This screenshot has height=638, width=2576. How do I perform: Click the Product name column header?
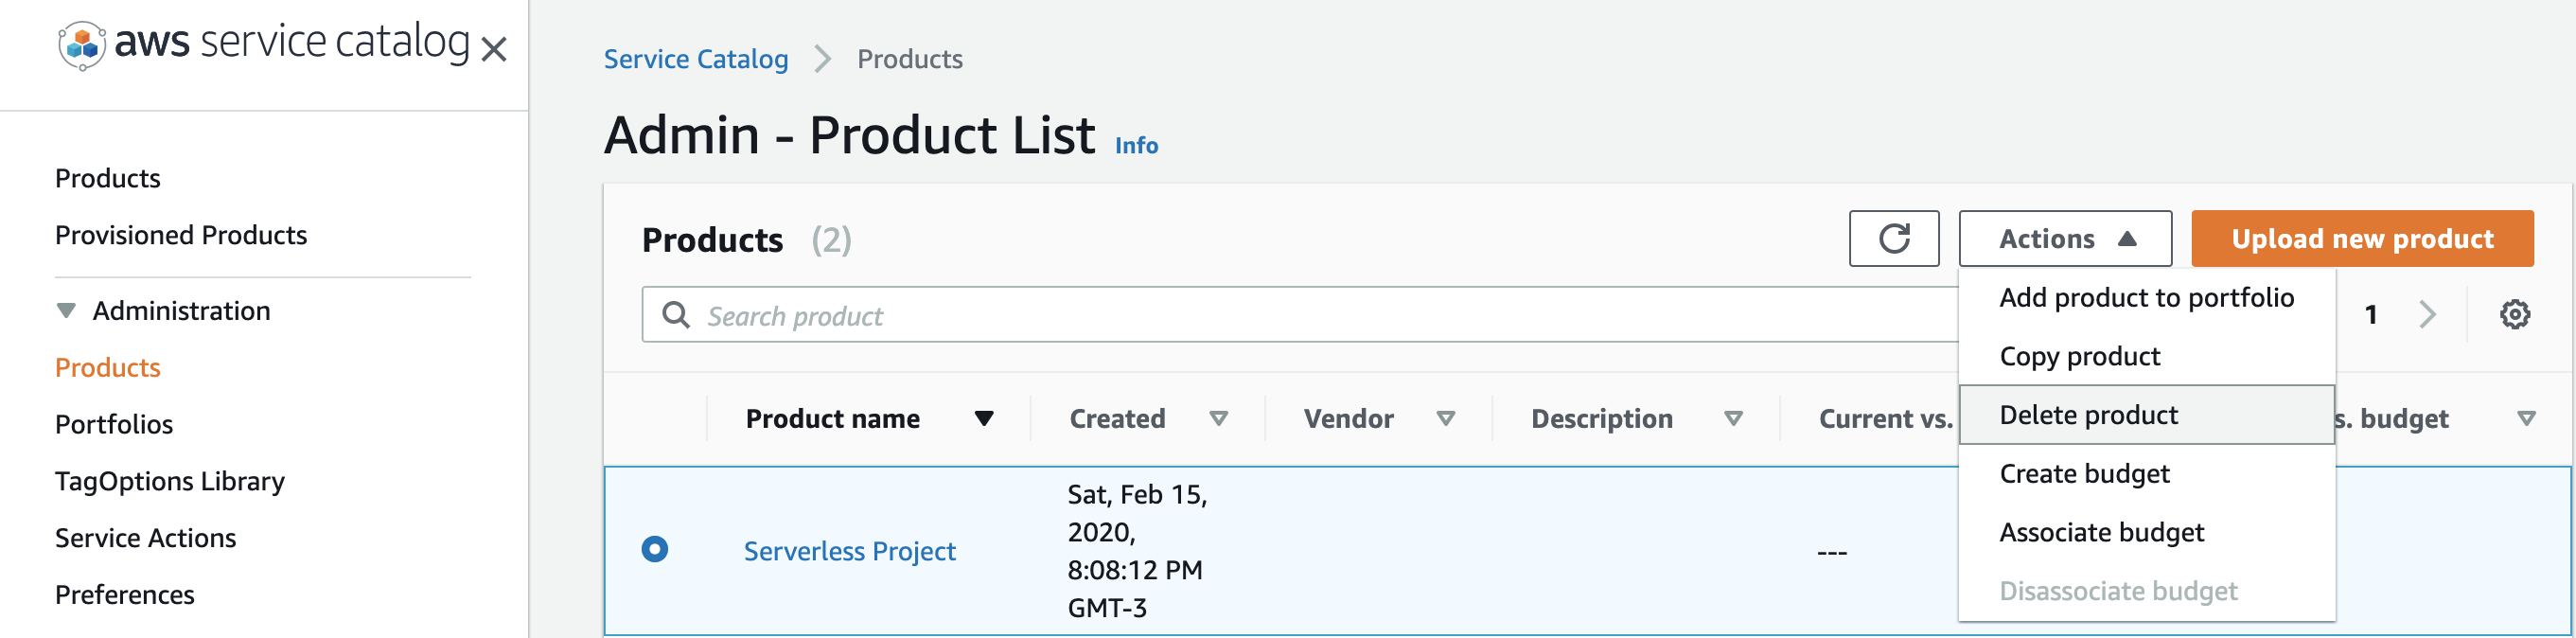point(833,419)
